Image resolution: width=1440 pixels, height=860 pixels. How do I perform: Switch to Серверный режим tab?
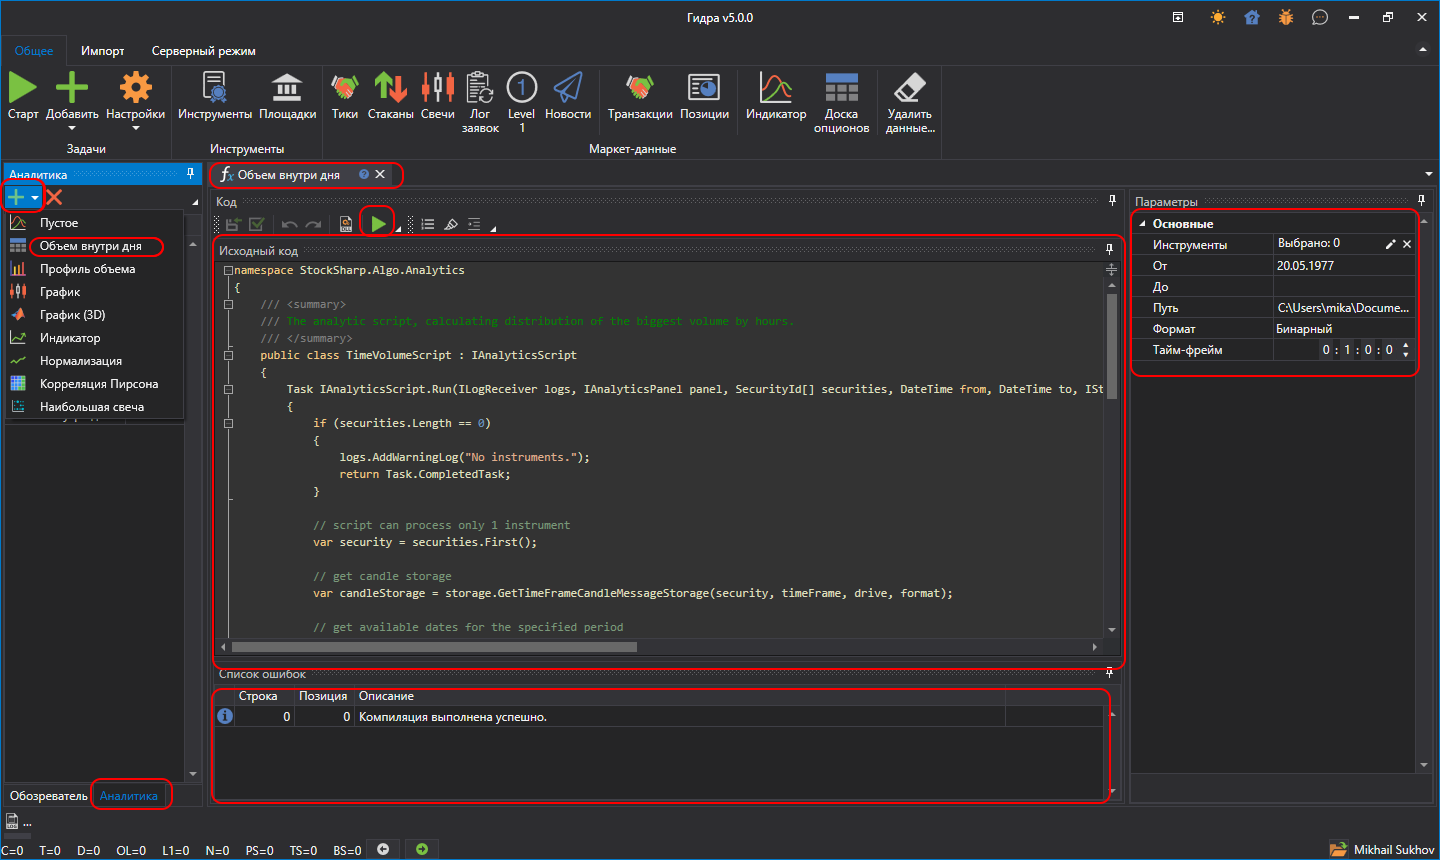tap(203, 51)
